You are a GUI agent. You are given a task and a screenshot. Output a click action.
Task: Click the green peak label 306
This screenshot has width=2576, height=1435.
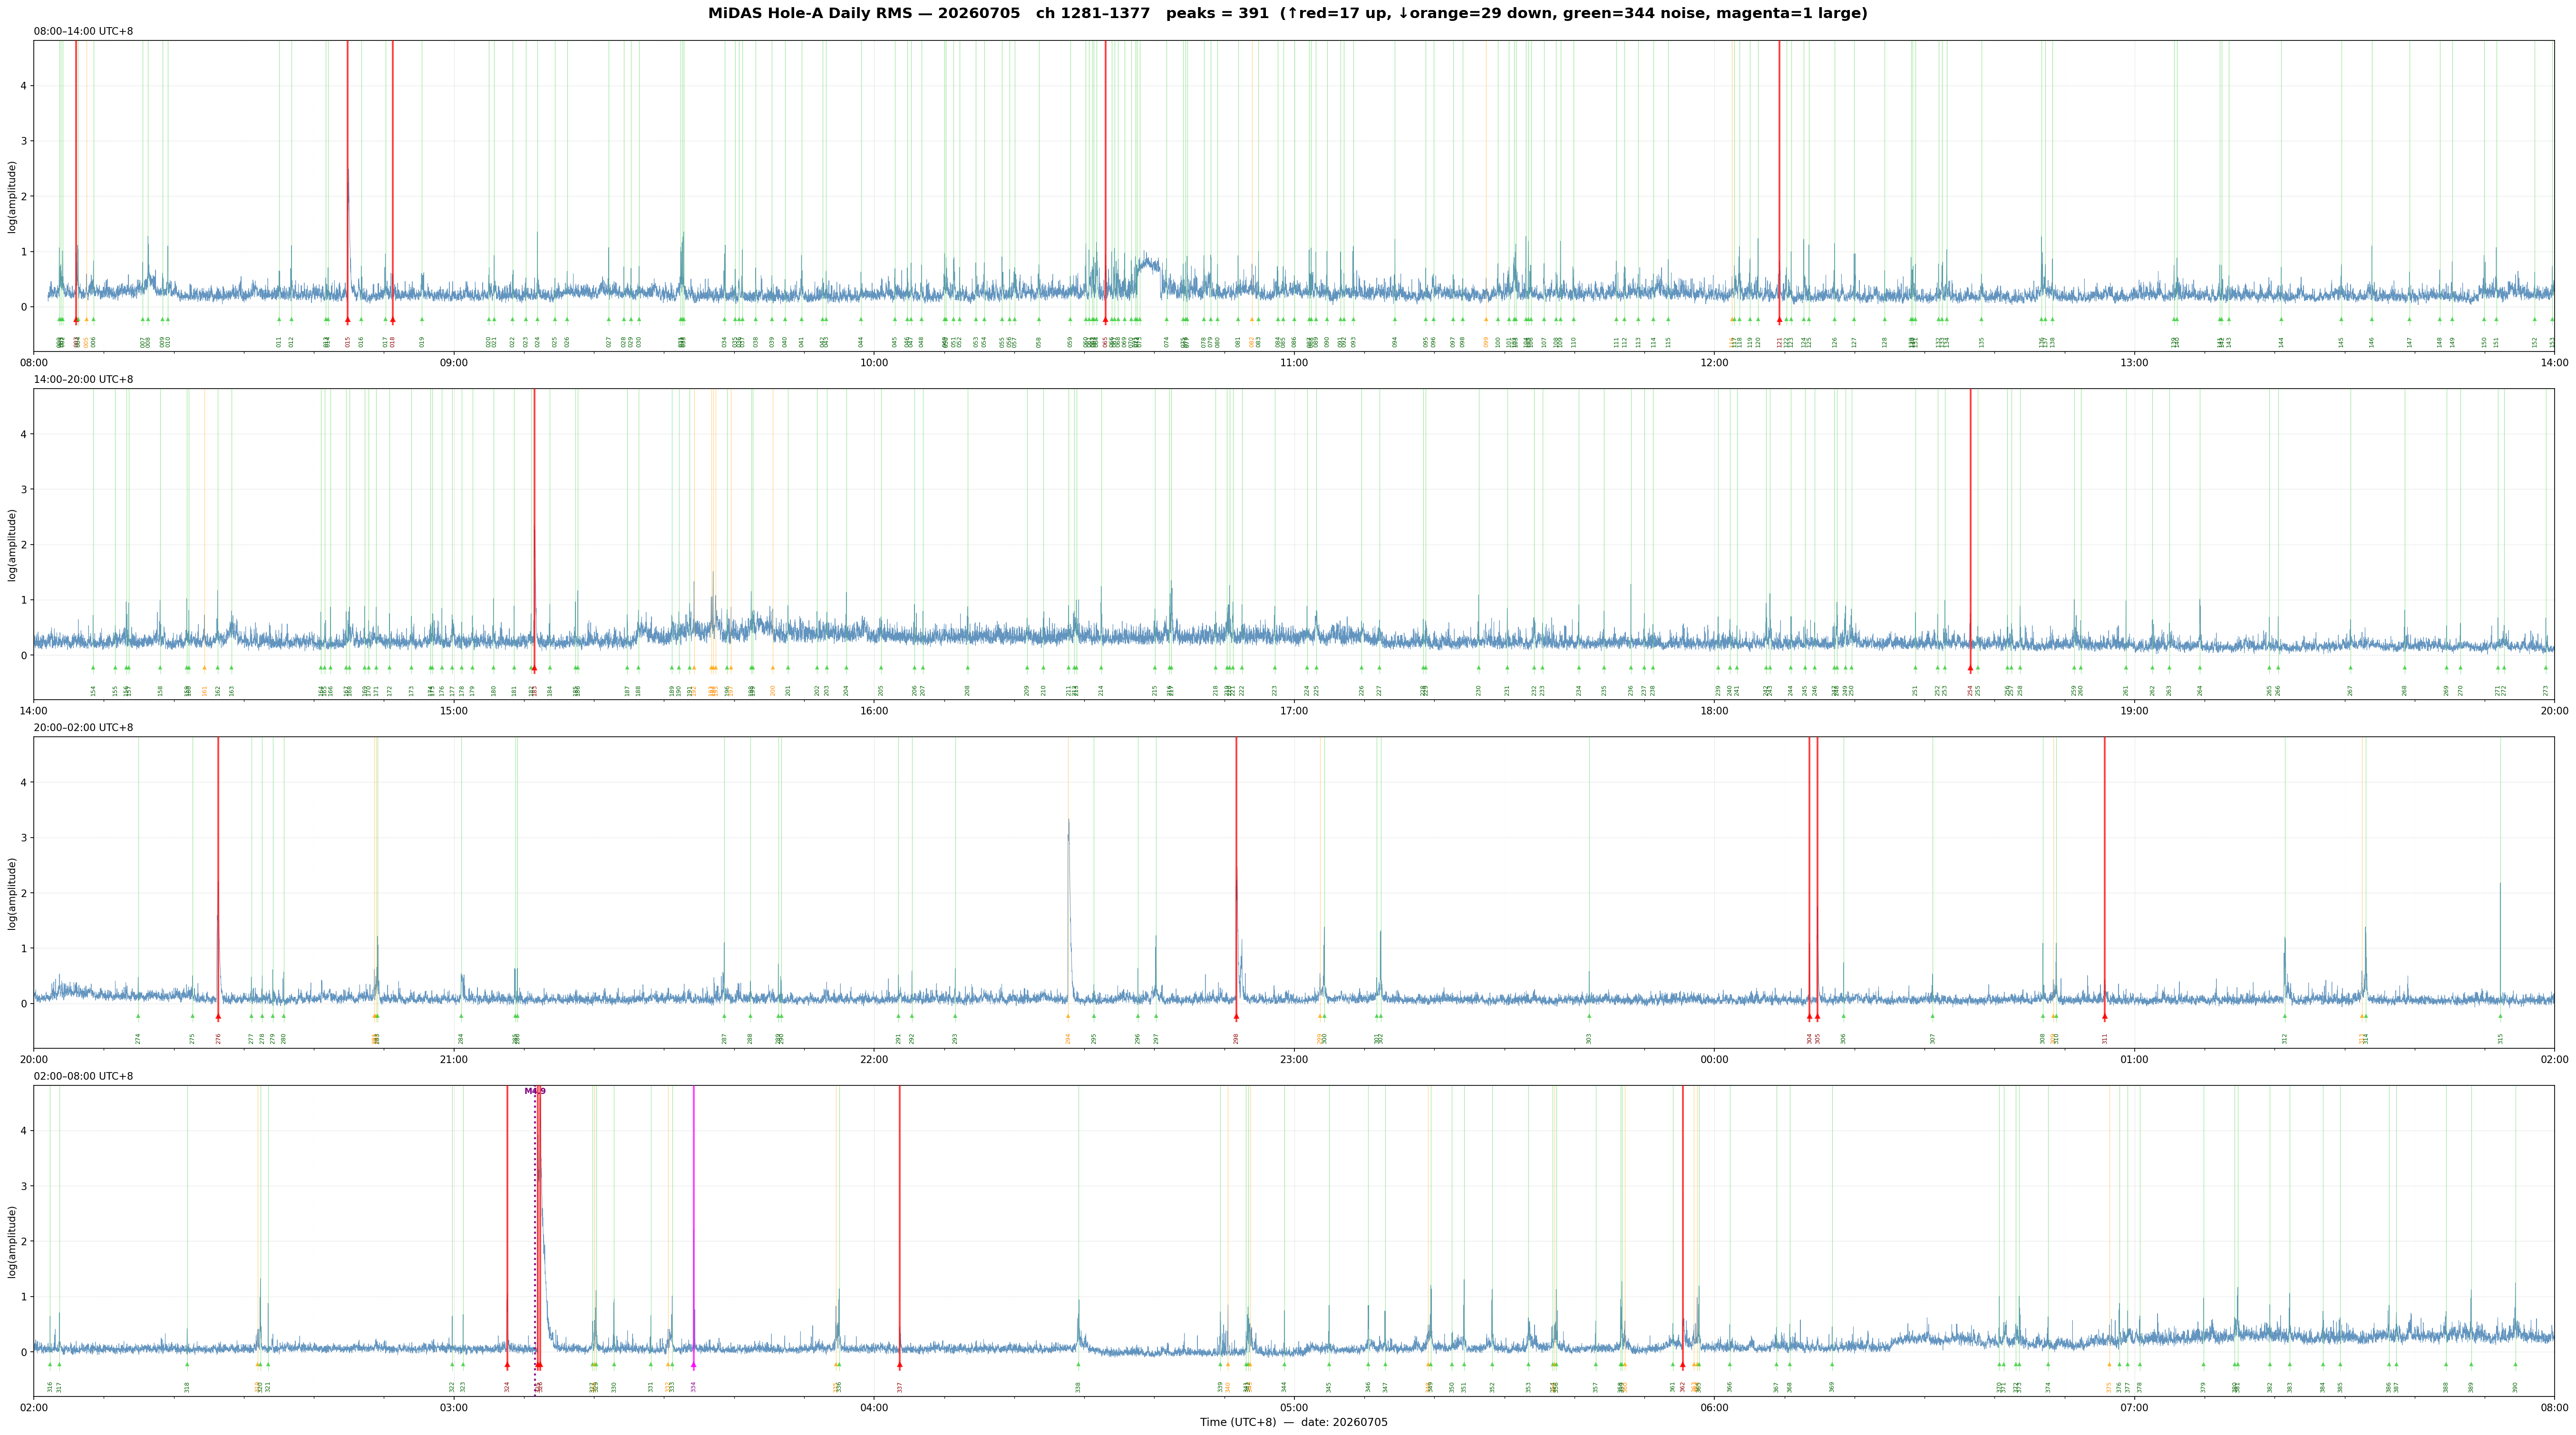1844,1039
